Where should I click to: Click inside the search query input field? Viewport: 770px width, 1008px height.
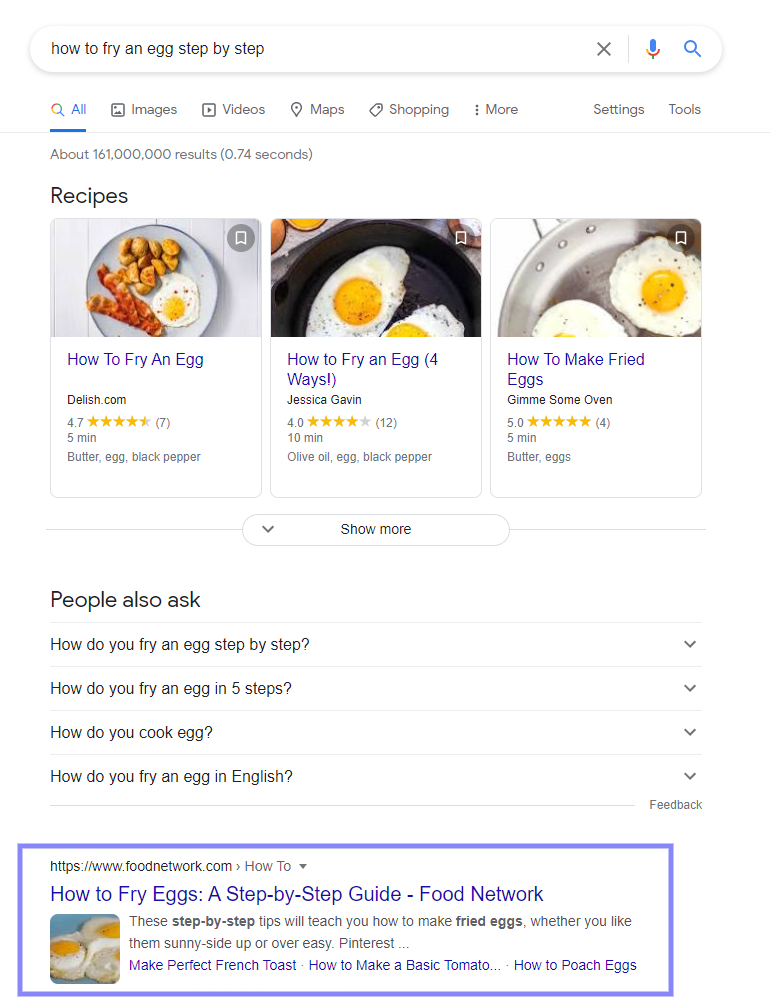[x=300, y=49]
